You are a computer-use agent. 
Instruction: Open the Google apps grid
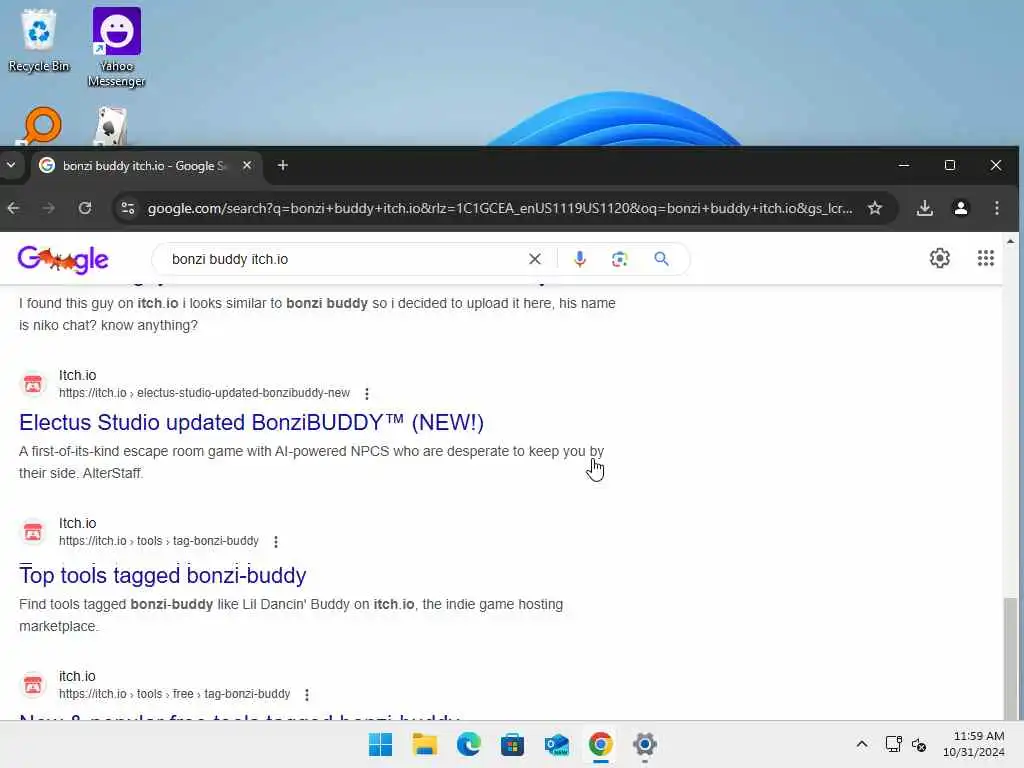pos(985,259)
